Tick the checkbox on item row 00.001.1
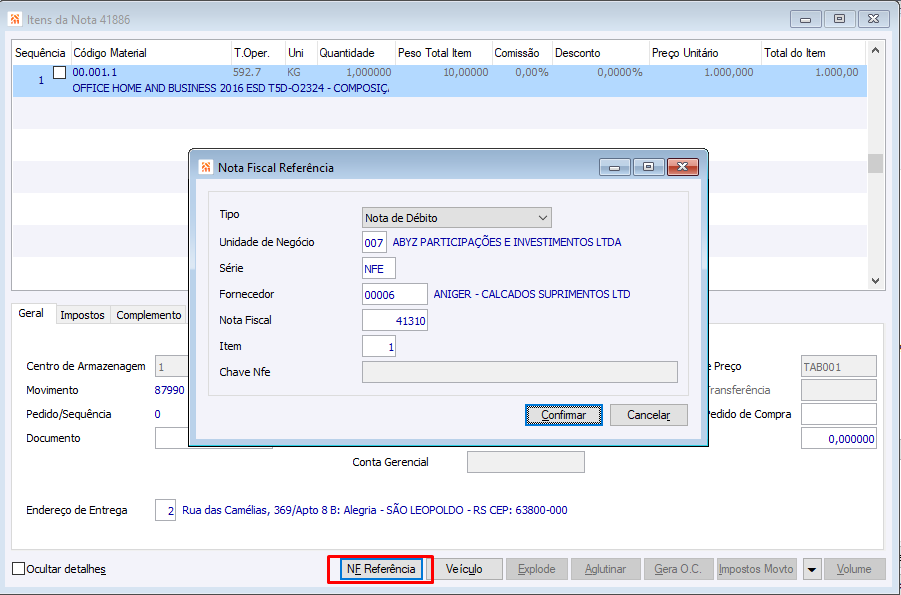901x595 pixels. (x=59, y=72)
